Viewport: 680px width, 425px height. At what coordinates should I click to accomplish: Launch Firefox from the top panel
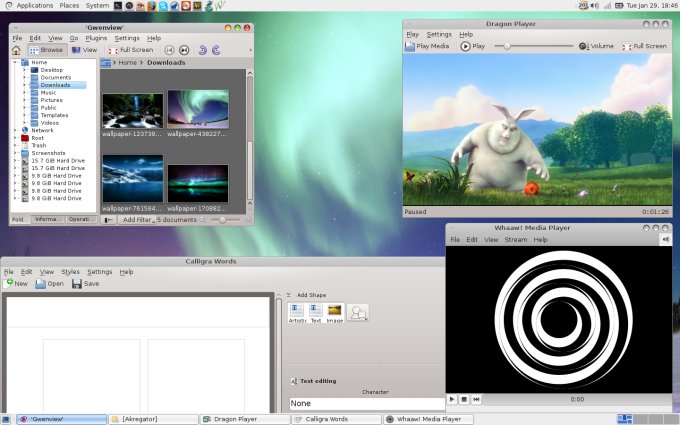tap(152, 6)
